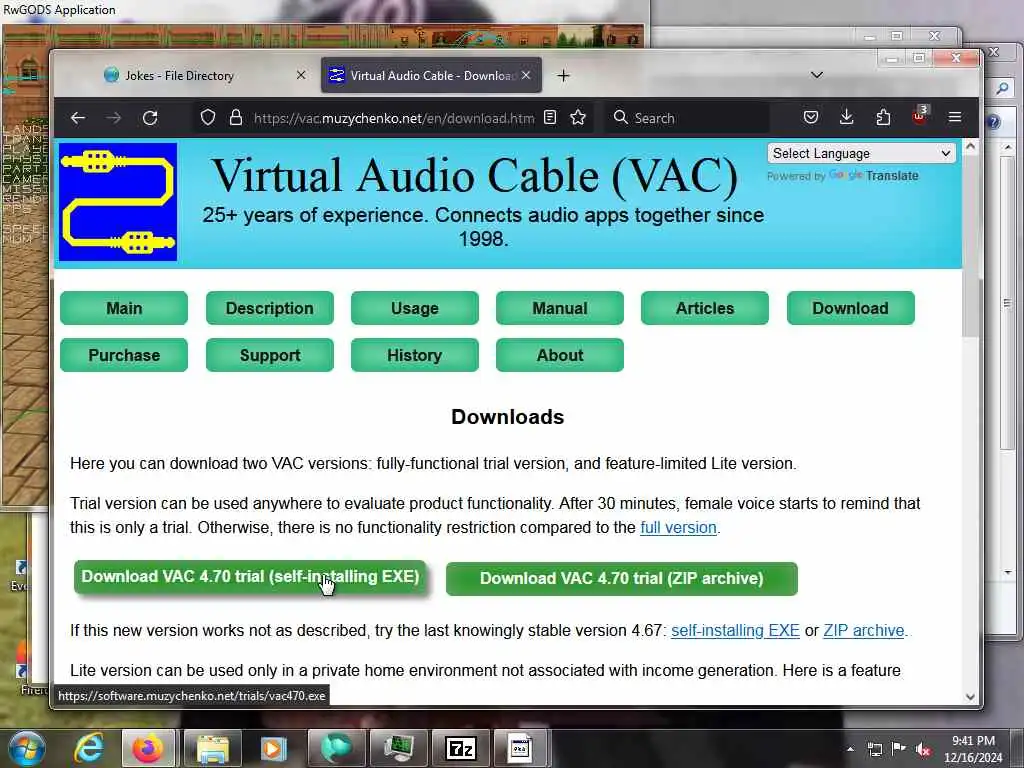Image resolution: width=1024 pixels, height=768 pixels.
Task: Click the page scrollbar up arrow
Action: [970, 147]
